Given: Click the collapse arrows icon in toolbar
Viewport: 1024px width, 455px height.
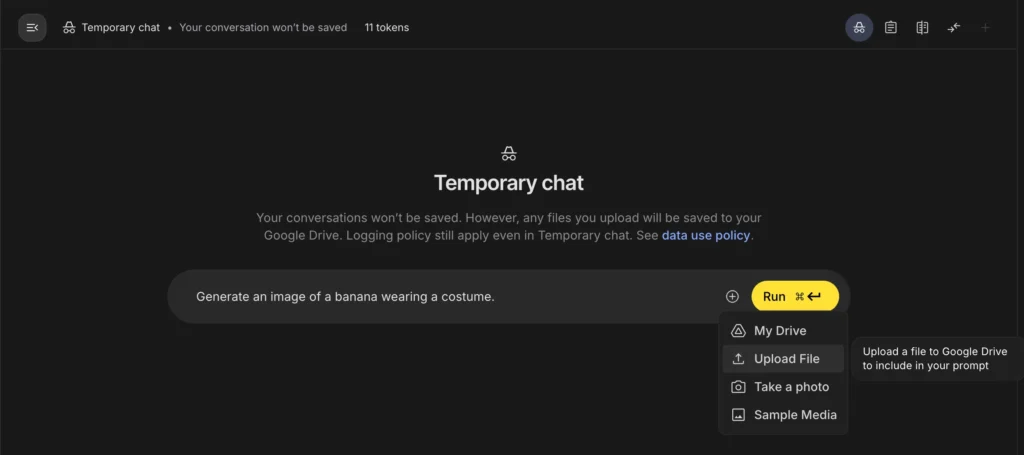Looking at the screenshot, I should tap(954, 27).
